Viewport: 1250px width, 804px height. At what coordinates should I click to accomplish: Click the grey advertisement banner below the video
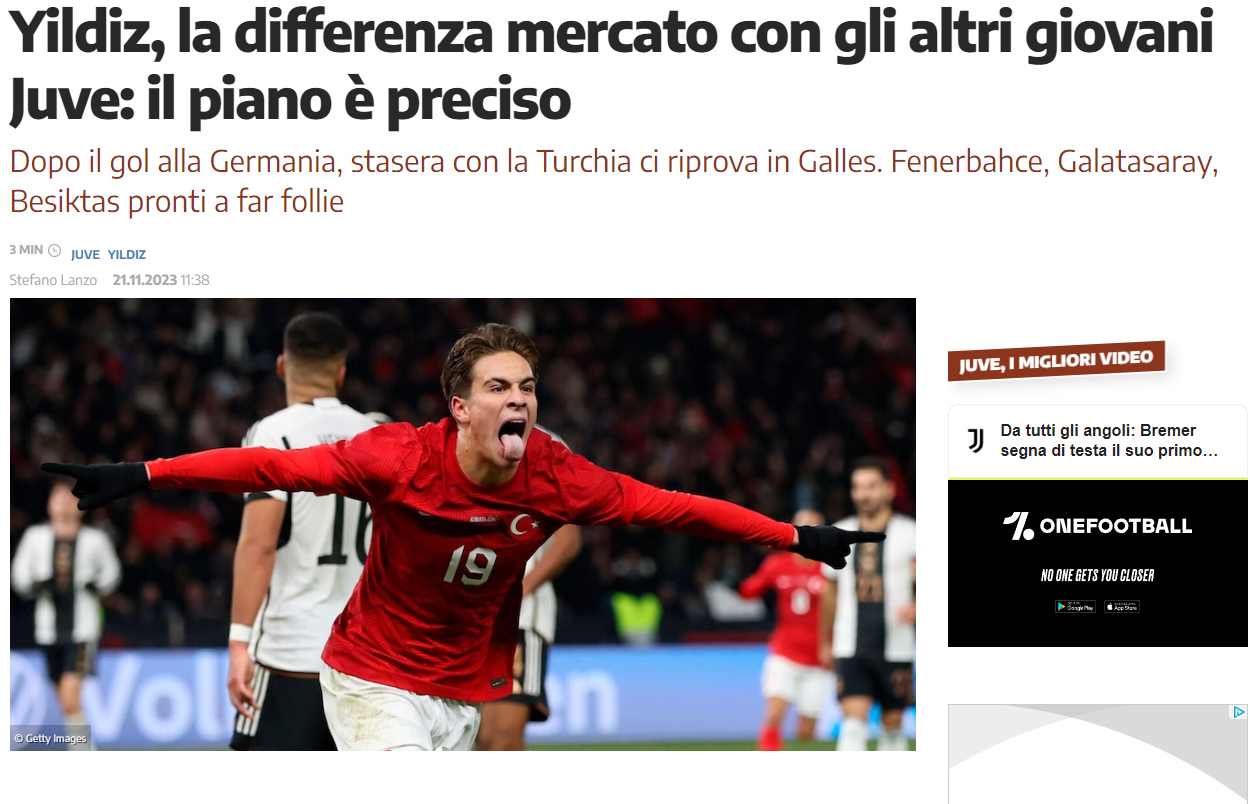(1098, 754)
